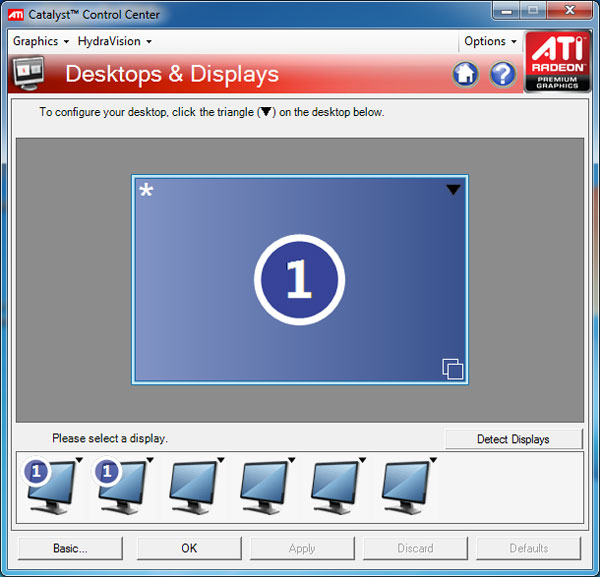Open the sixth display's triangle menu
Image resolution: width=600 pixels, height=577 pixels.
click(433, 460)
